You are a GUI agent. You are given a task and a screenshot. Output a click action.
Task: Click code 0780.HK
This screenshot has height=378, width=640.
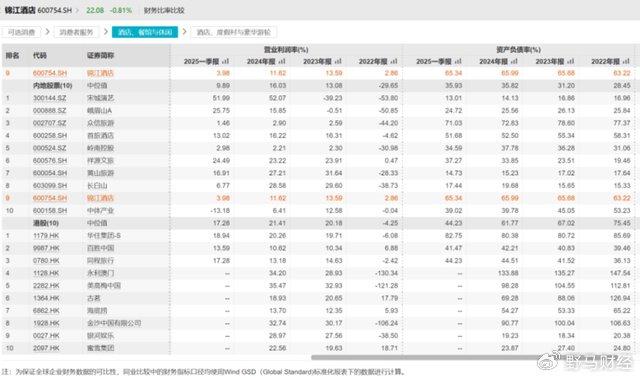point(46,261)
